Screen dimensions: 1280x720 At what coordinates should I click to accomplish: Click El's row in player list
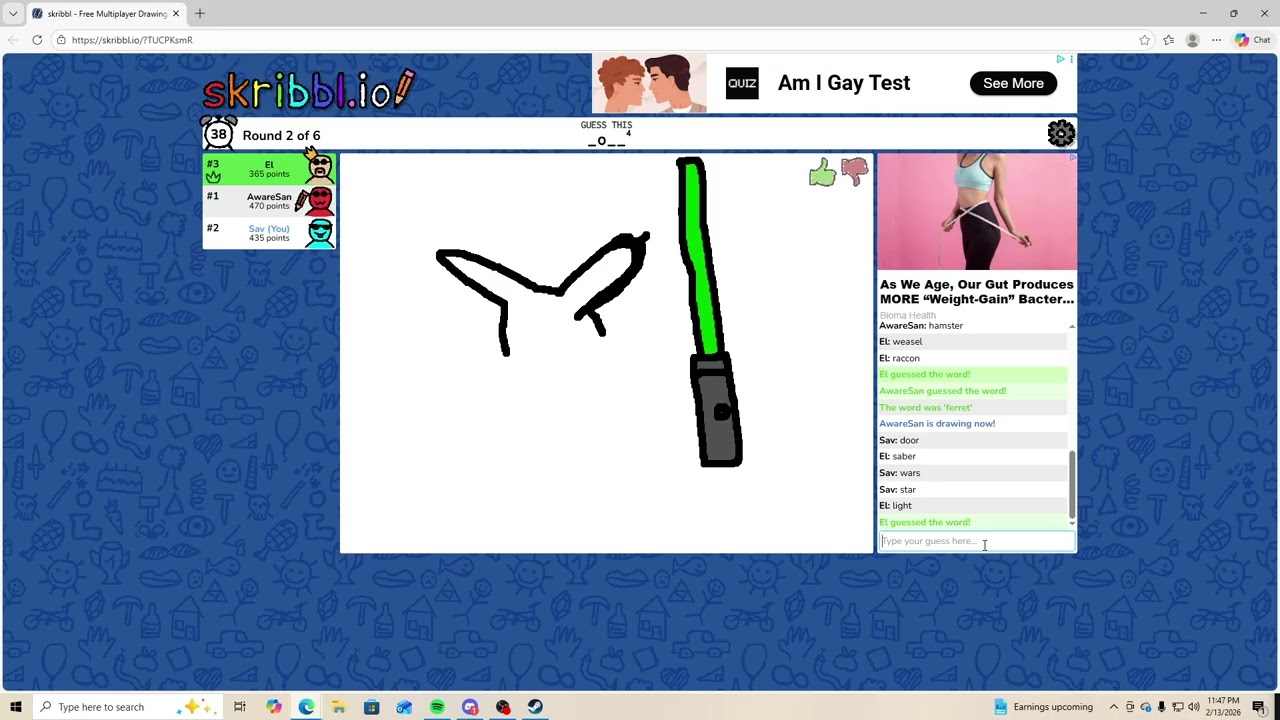269,169
